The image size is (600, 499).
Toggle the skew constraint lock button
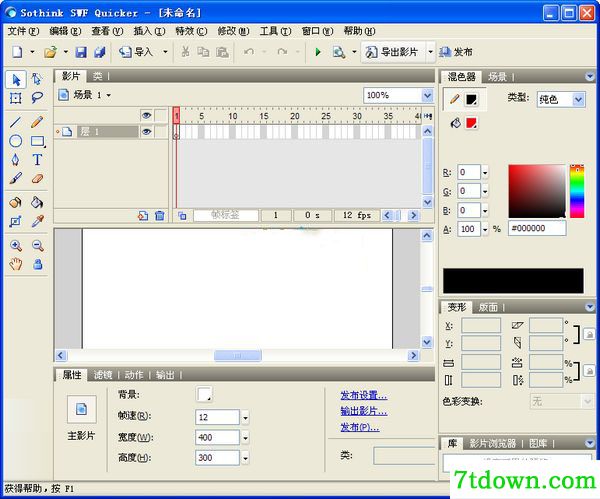(x=589, y=334)
